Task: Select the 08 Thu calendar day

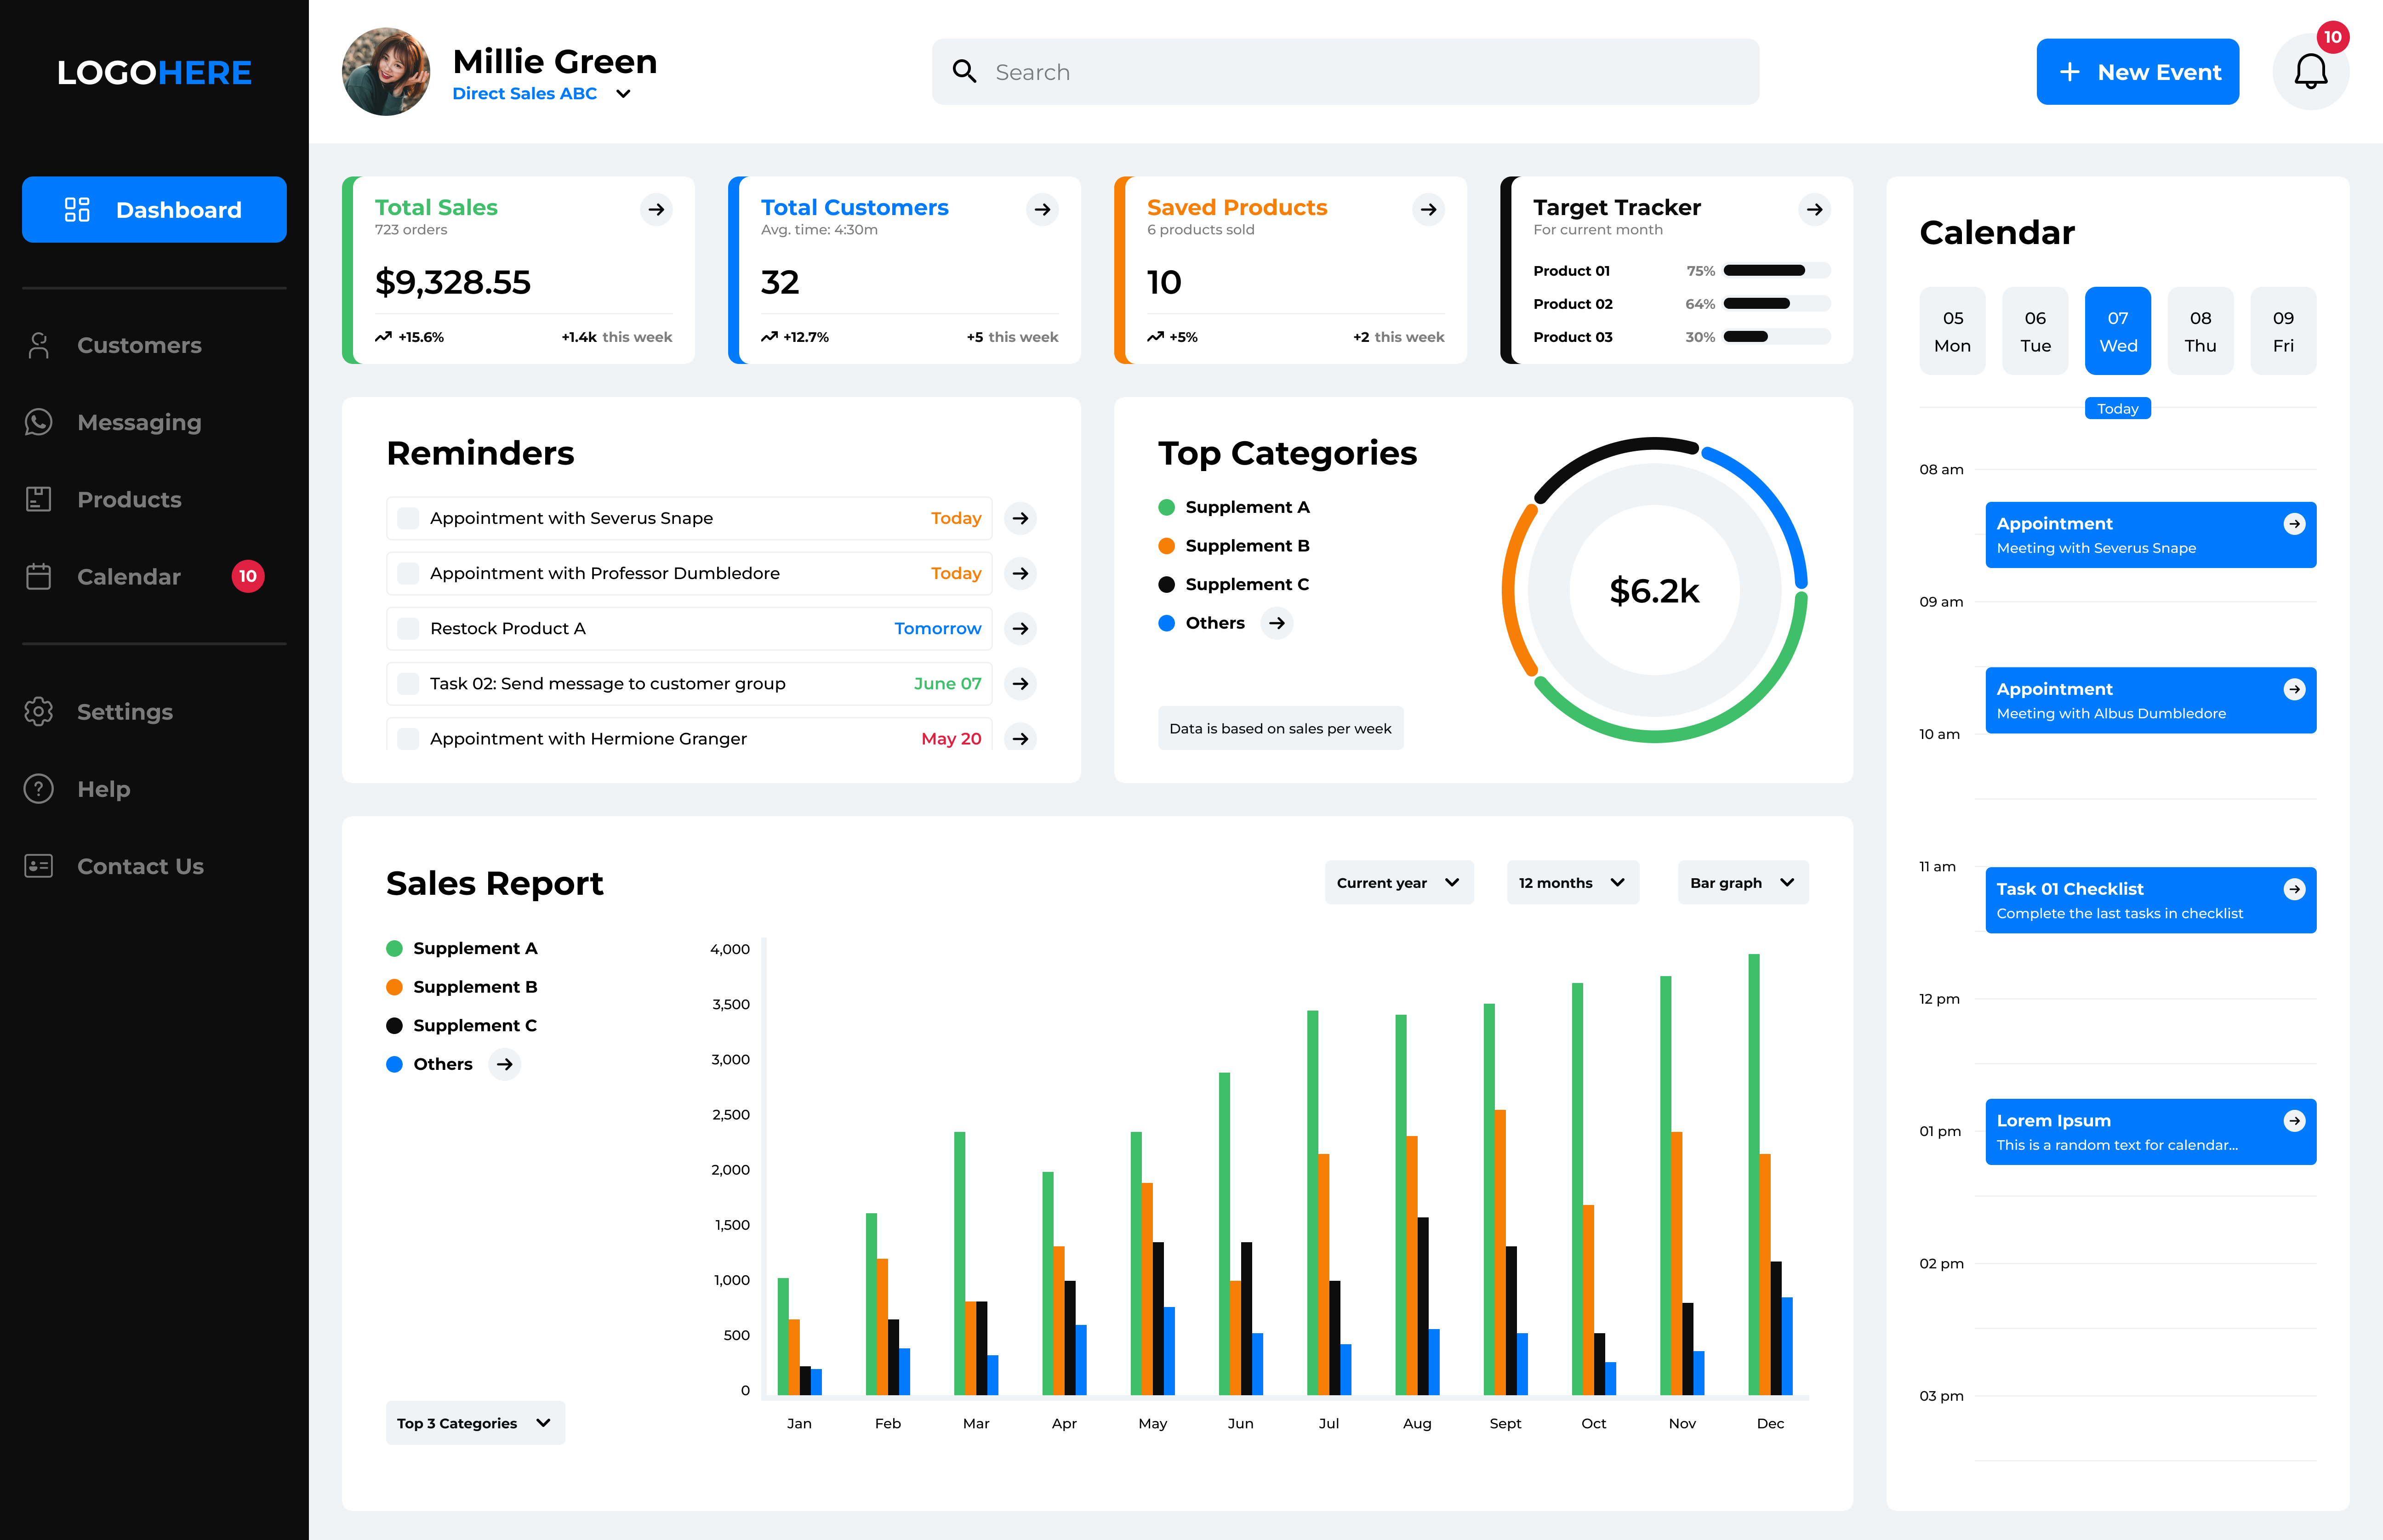Action: [x=2200, y=331]
